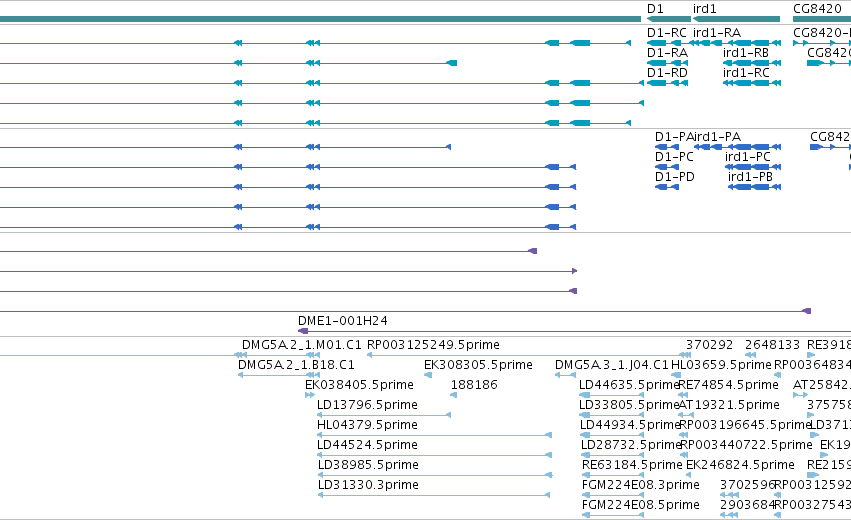Open protein ird1-PA label

(x=717, y=137)
